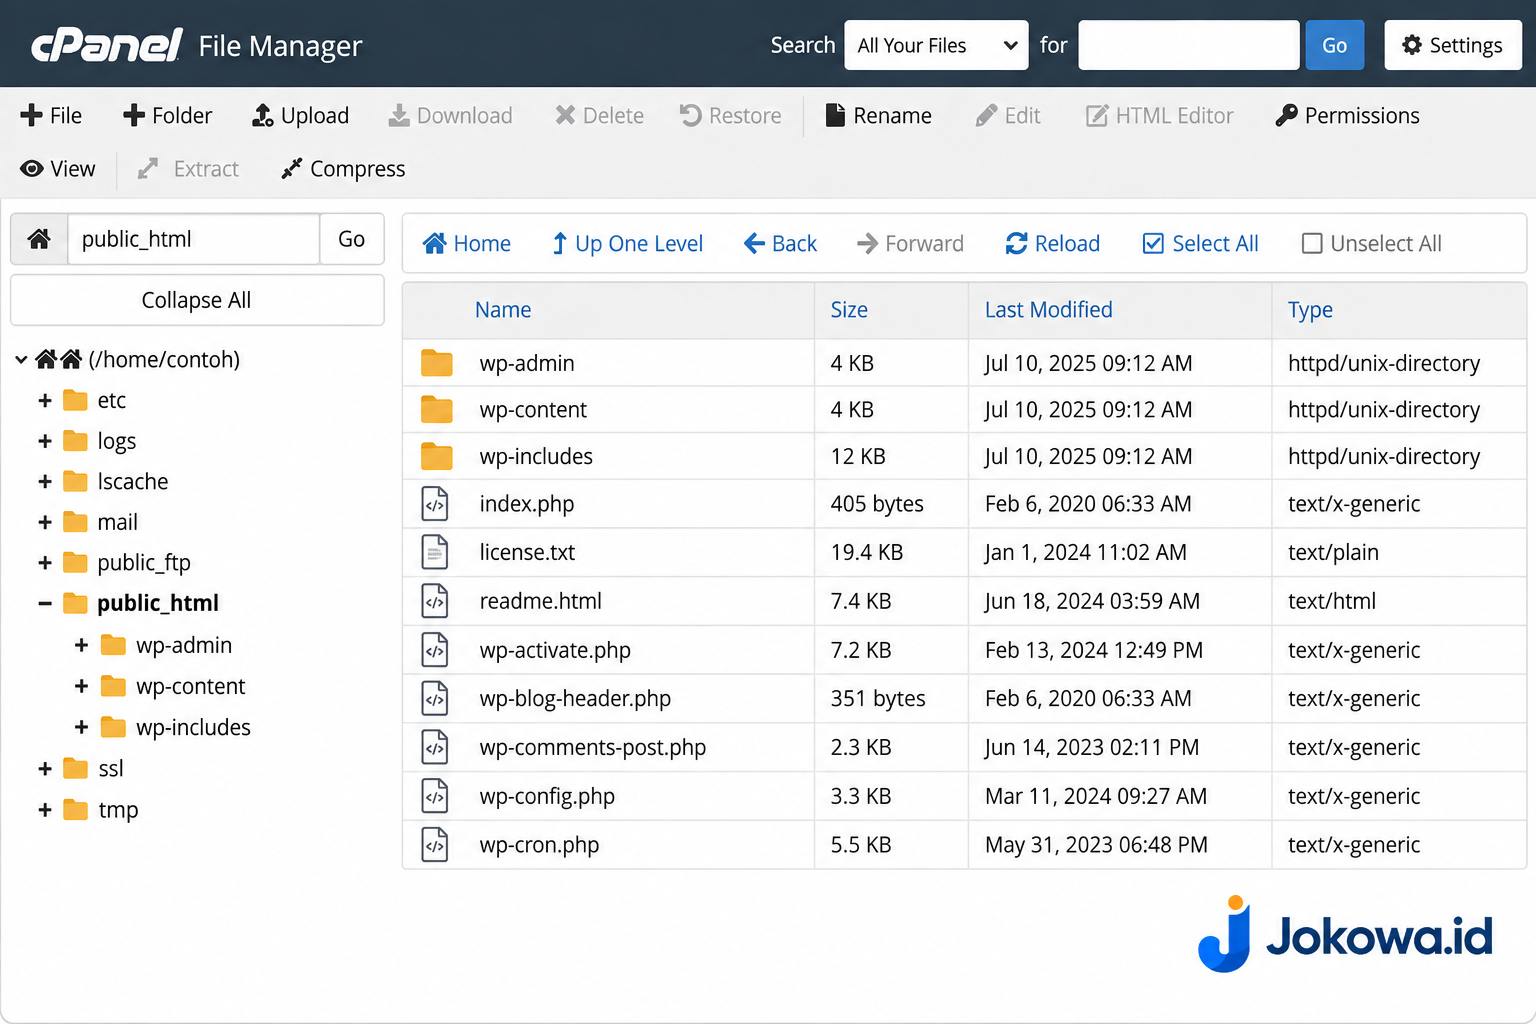Click the Compress toolbar button
Viewport: 1536px width, 1024px height.
tap(343, 169)
